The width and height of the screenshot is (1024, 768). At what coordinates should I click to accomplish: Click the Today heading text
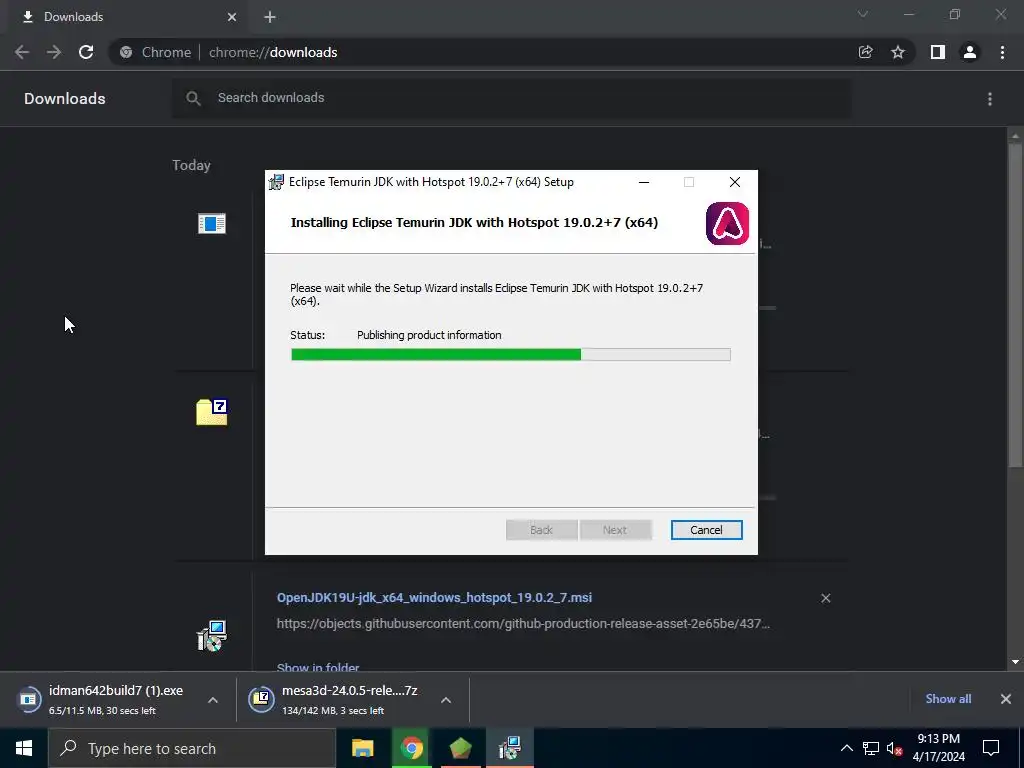point(191,165)
